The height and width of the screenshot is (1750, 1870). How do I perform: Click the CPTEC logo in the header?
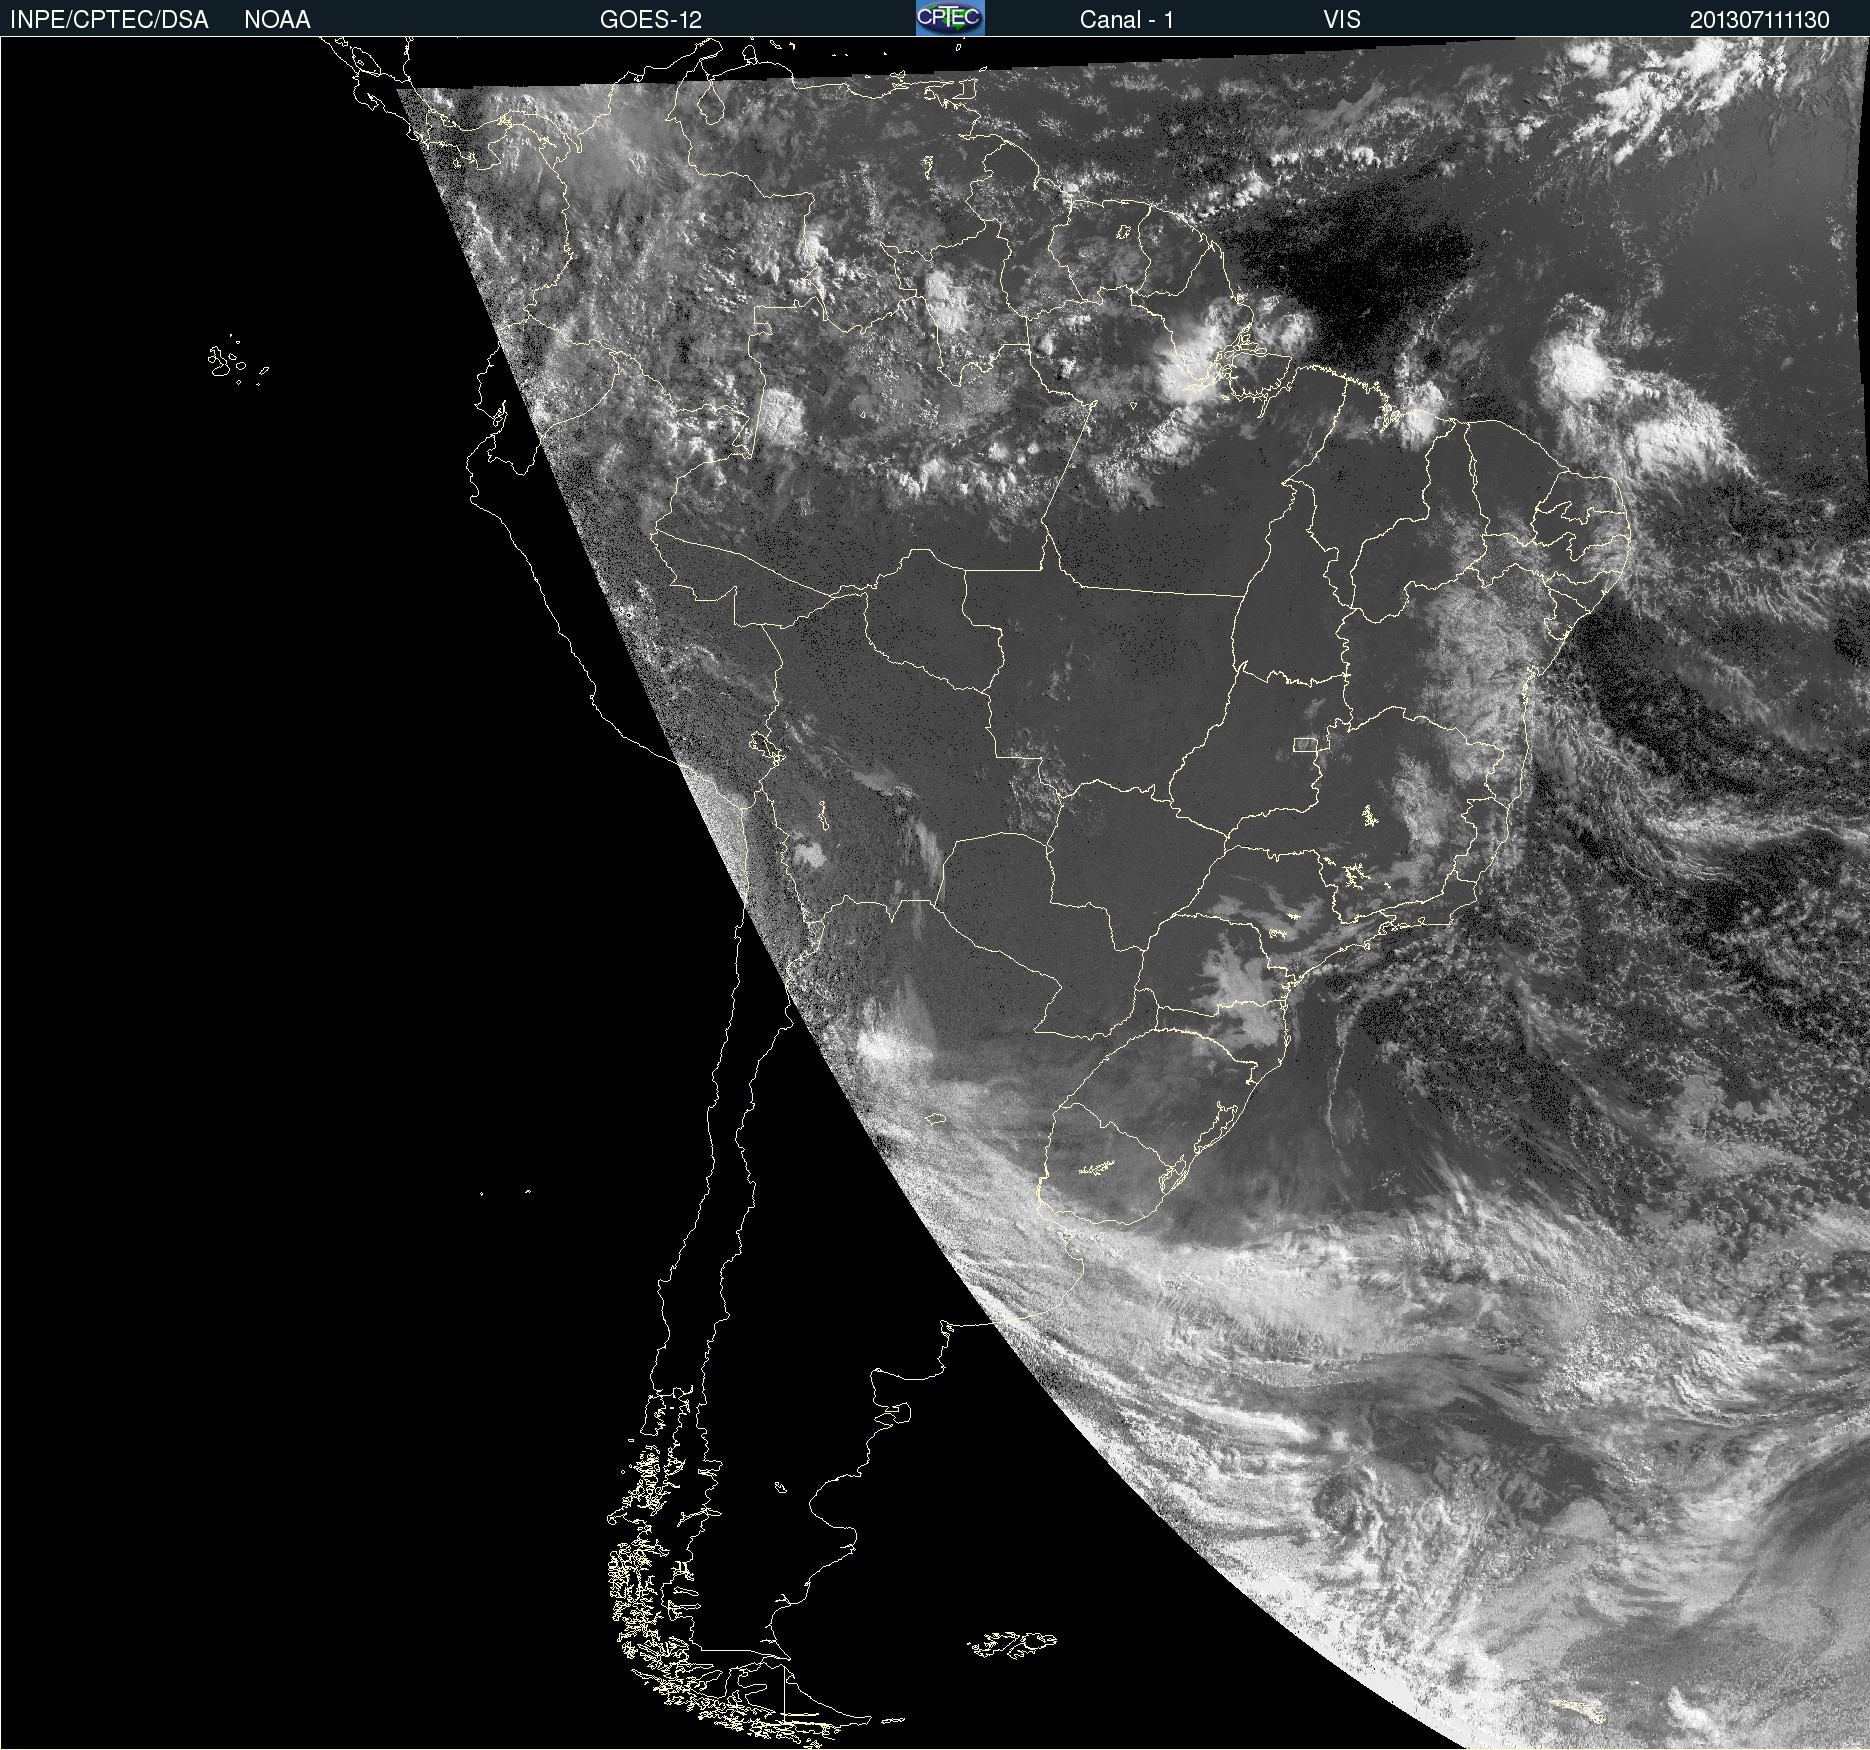[950, 18]
